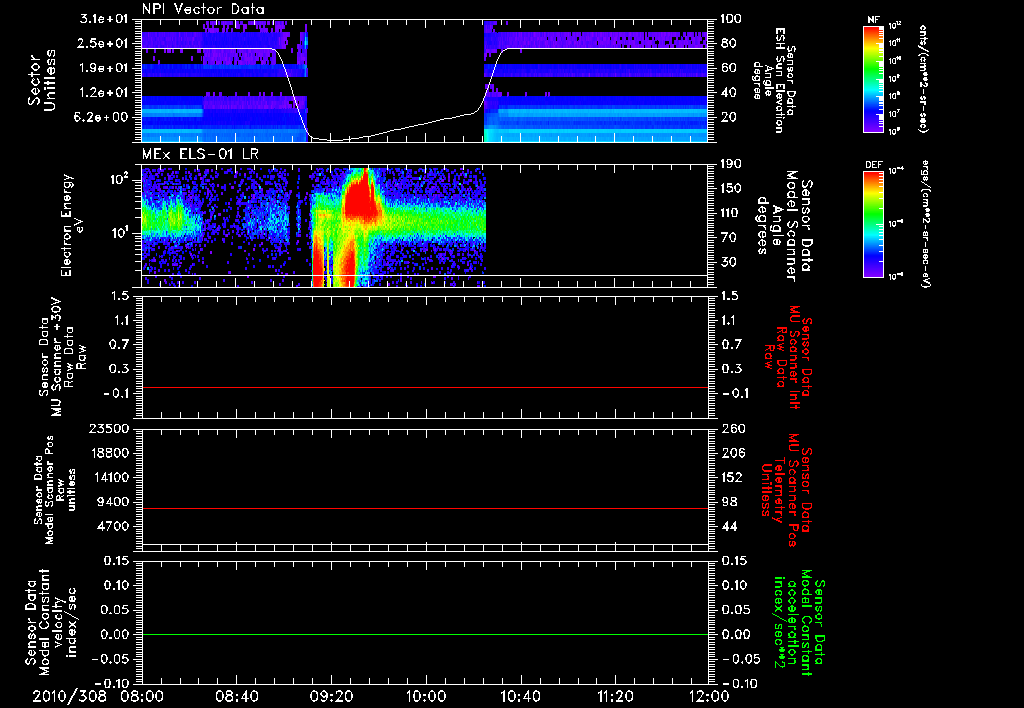Viewport: 1024px width, 708px height.
Task: Select the "DEF" label above the colorbar
Action: 874,165
